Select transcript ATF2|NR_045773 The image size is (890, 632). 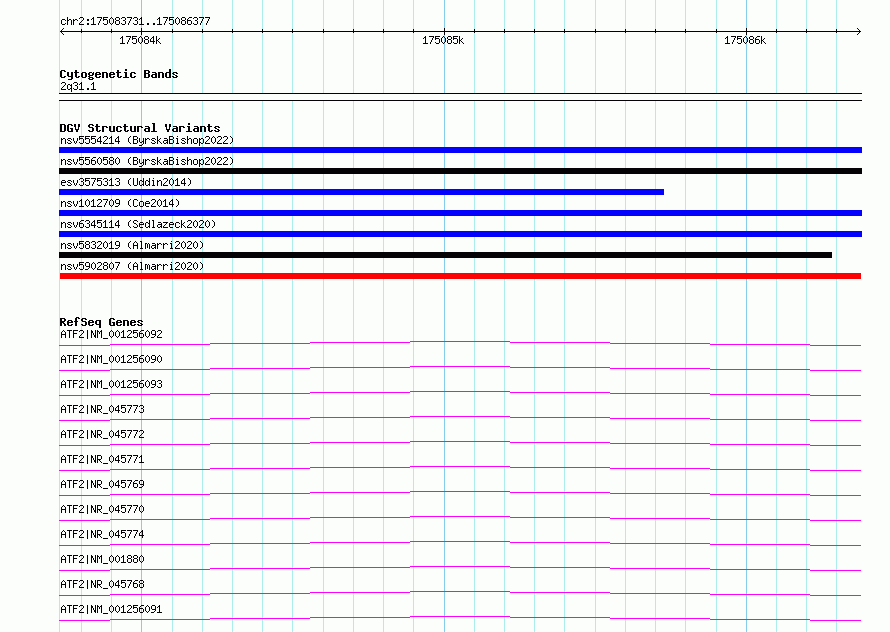(x=102, y=409)
